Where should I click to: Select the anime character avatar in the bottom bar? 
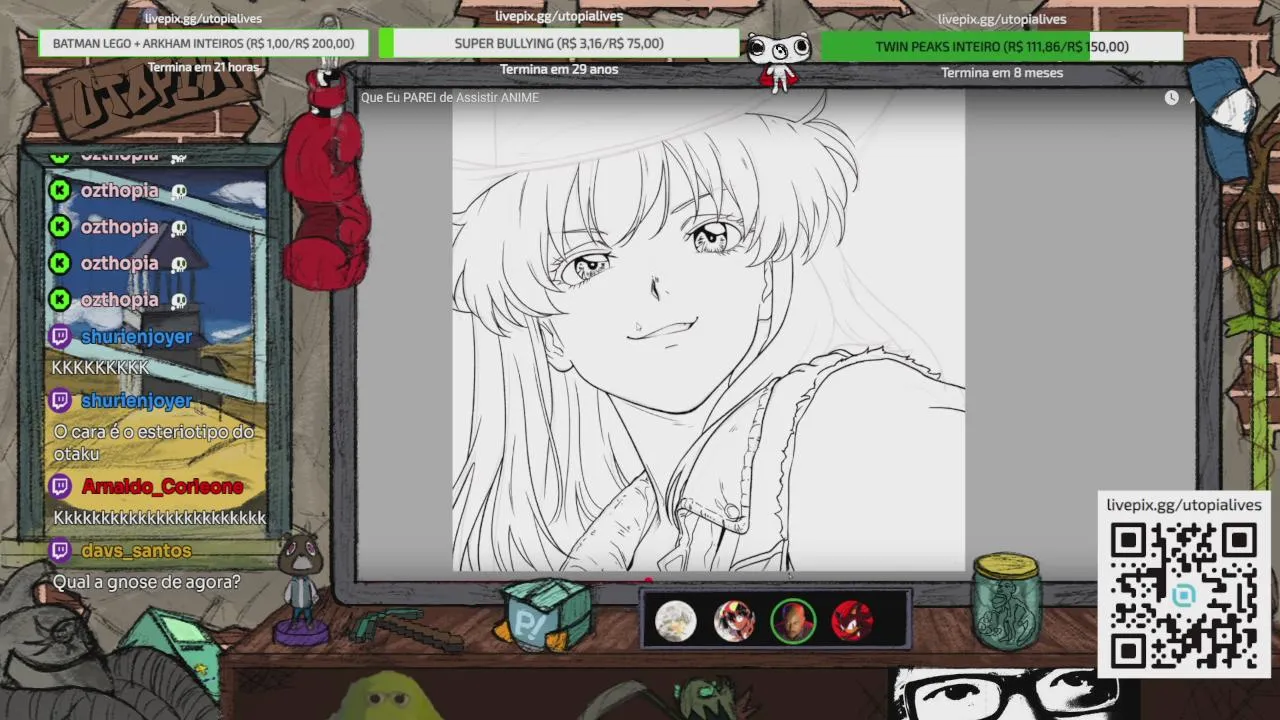734,621
